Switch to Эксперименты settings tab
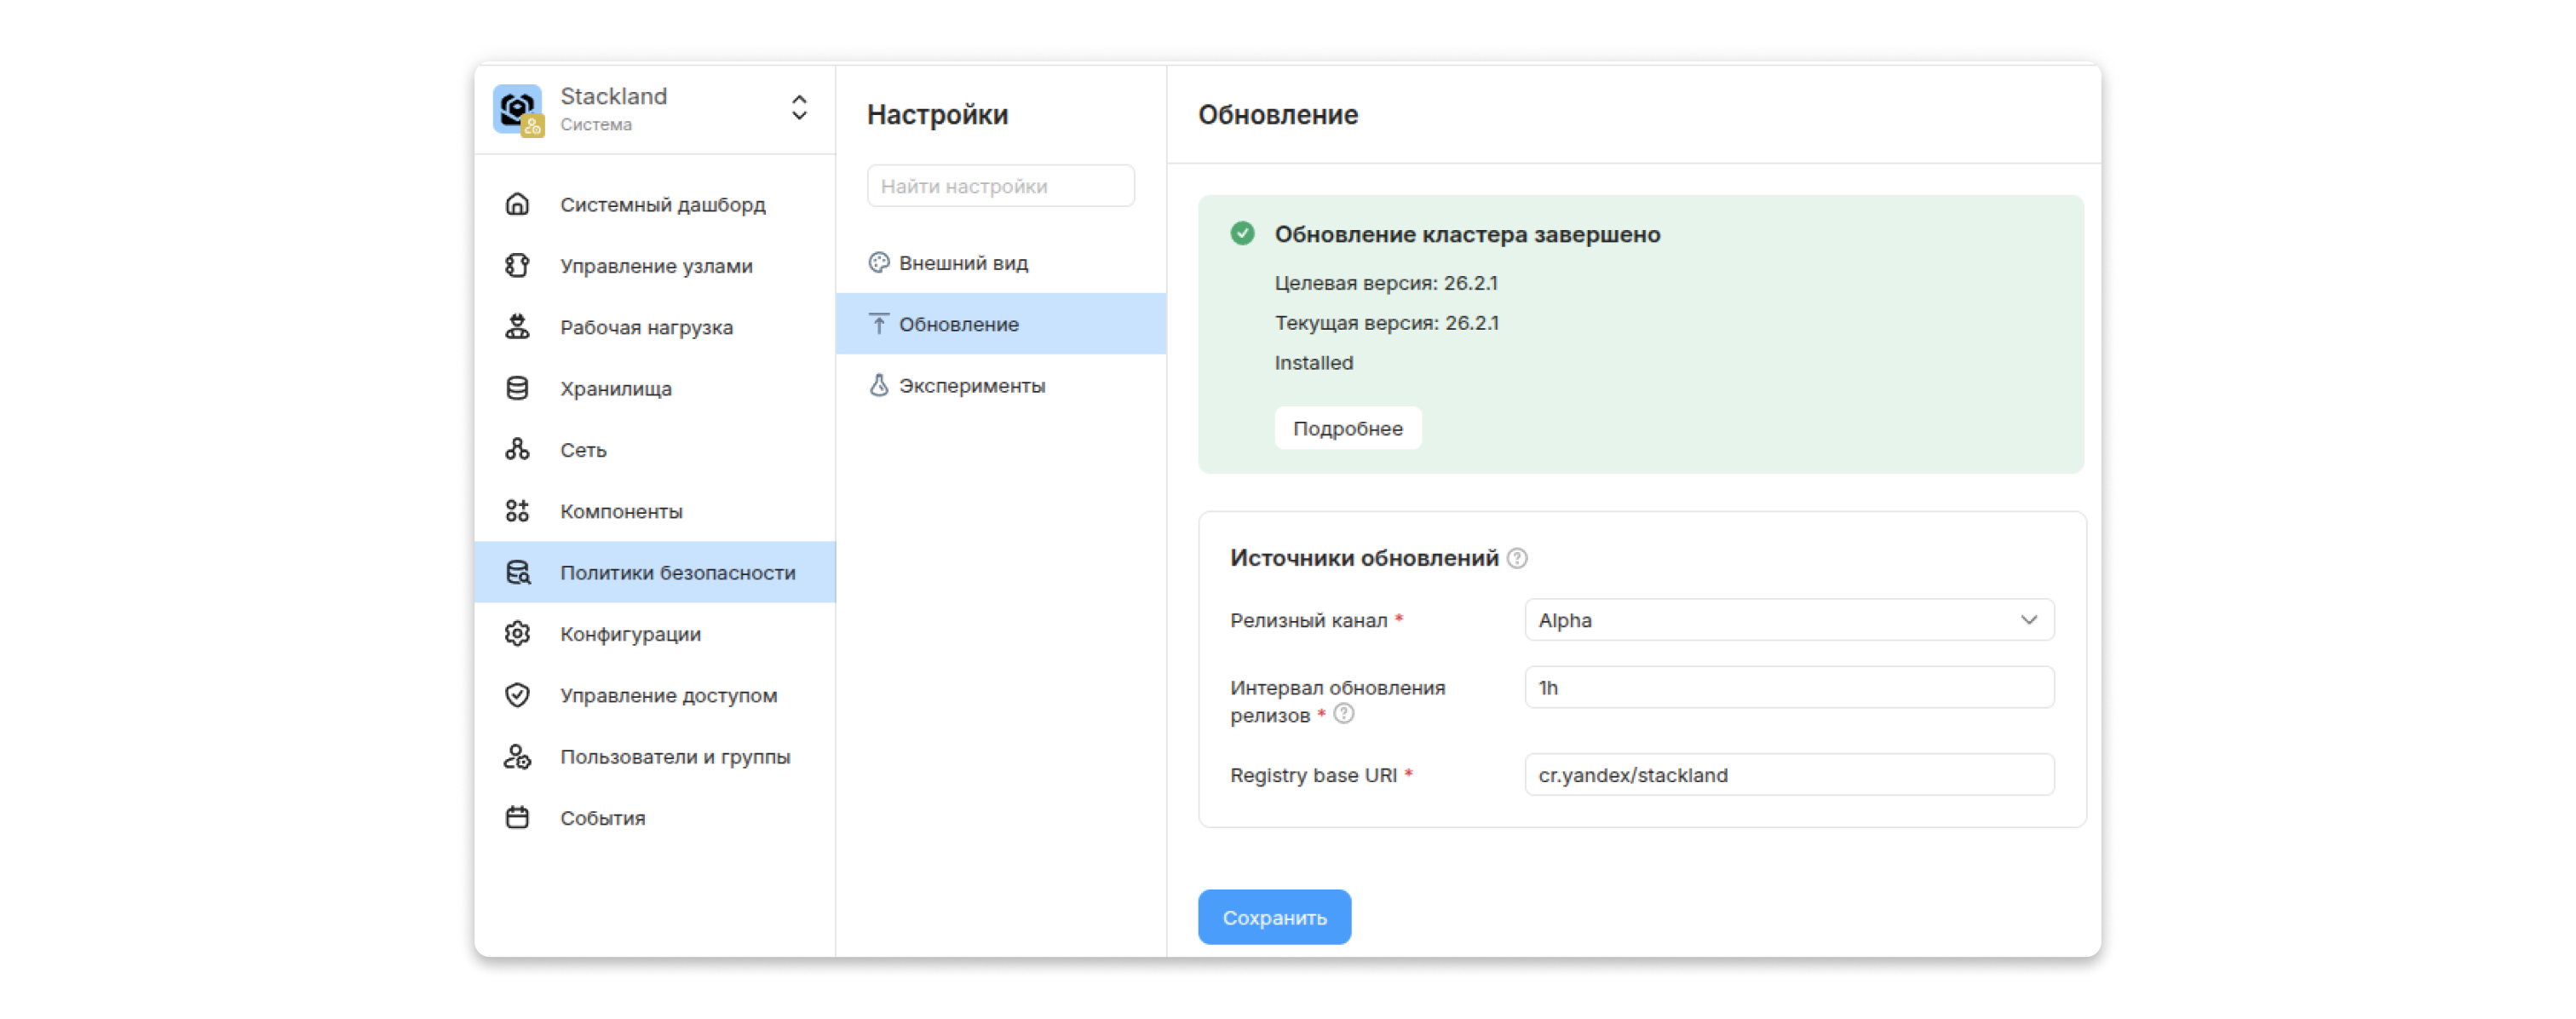The width and height of the screenshot is (2576, 1019). point(1001,385)
